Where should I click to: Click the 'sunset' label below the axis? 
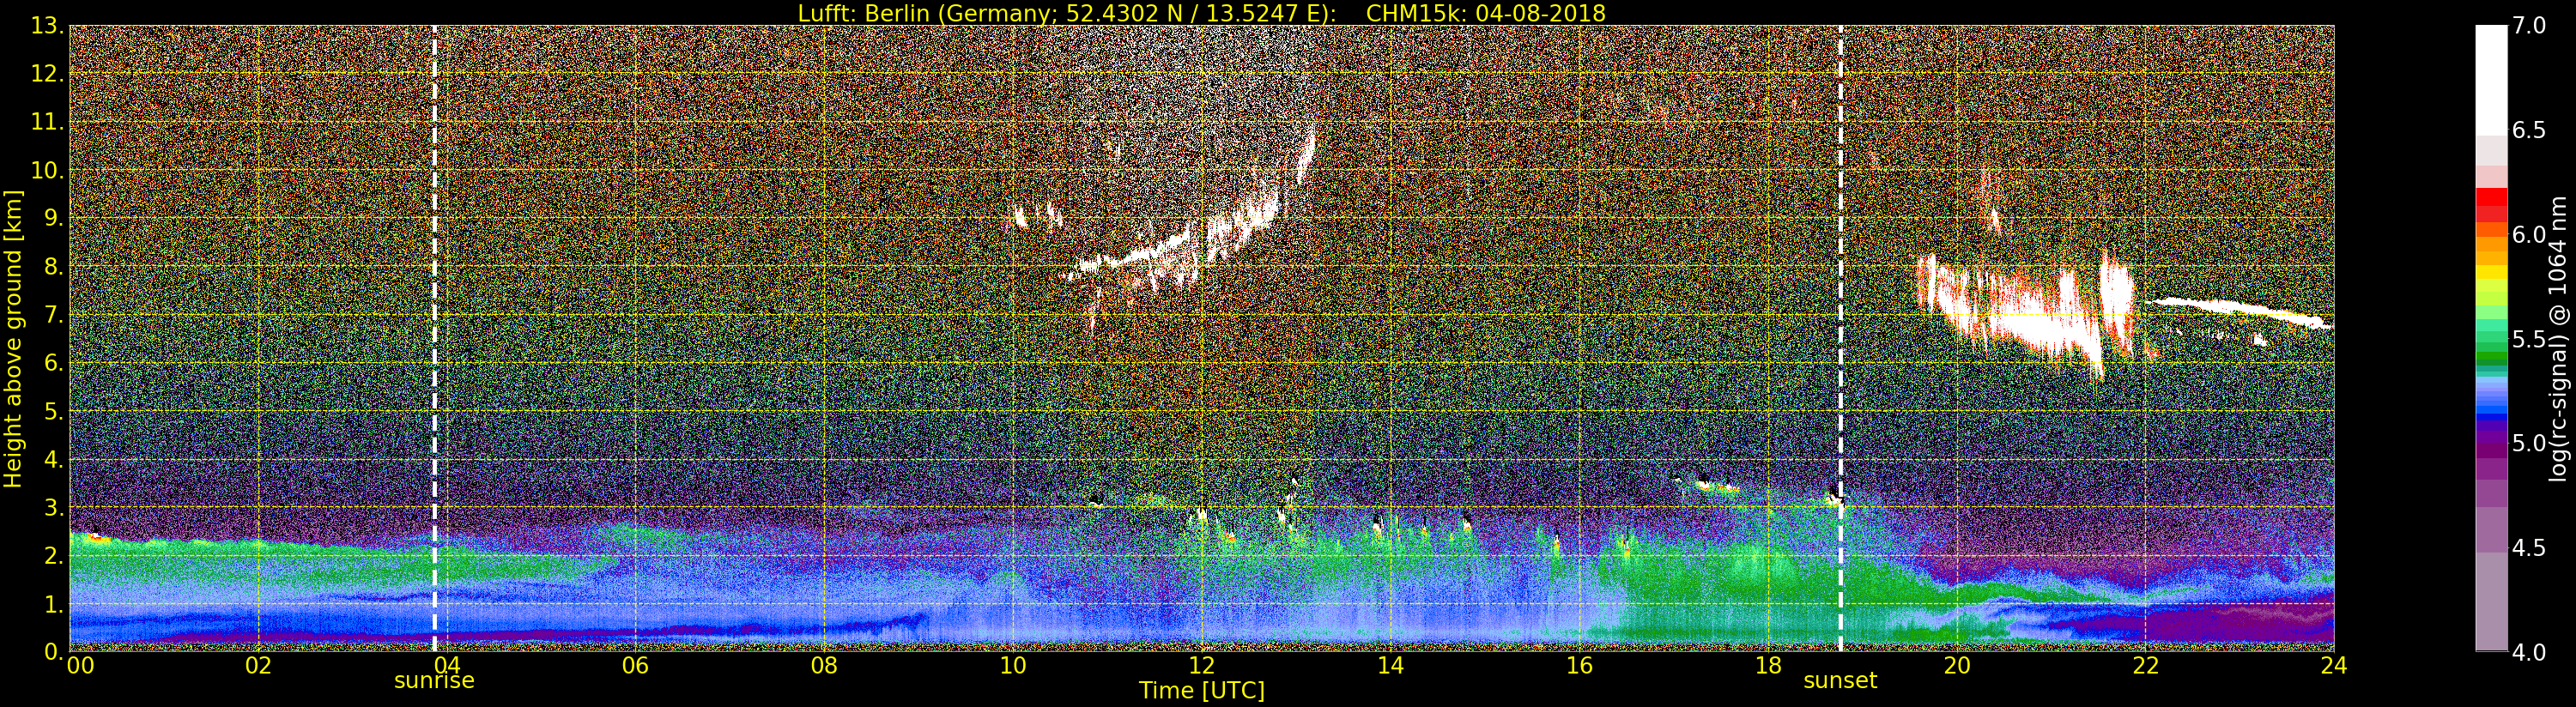pyautogui.click(x=1840, y=681)
